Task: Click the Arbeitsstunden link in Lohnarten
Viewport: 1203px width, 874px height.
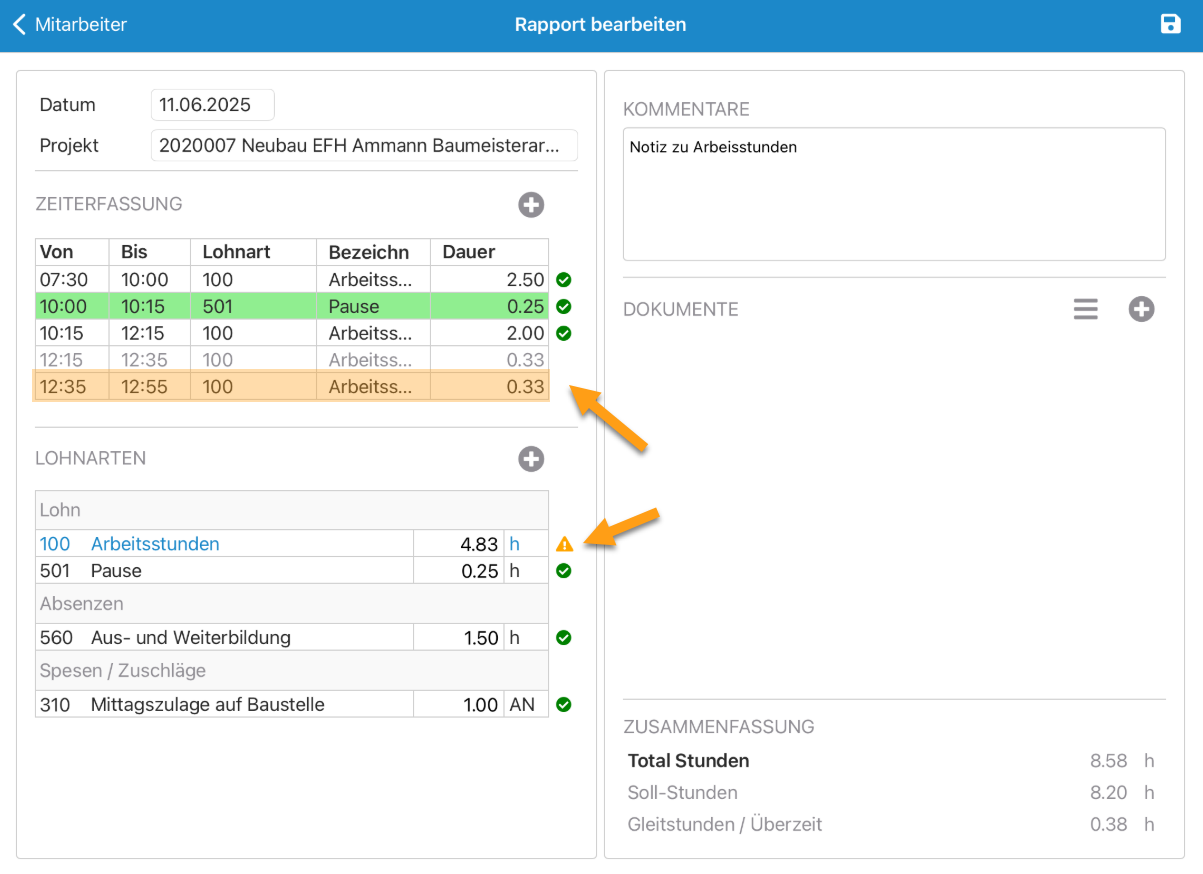Action: (155, 544)
